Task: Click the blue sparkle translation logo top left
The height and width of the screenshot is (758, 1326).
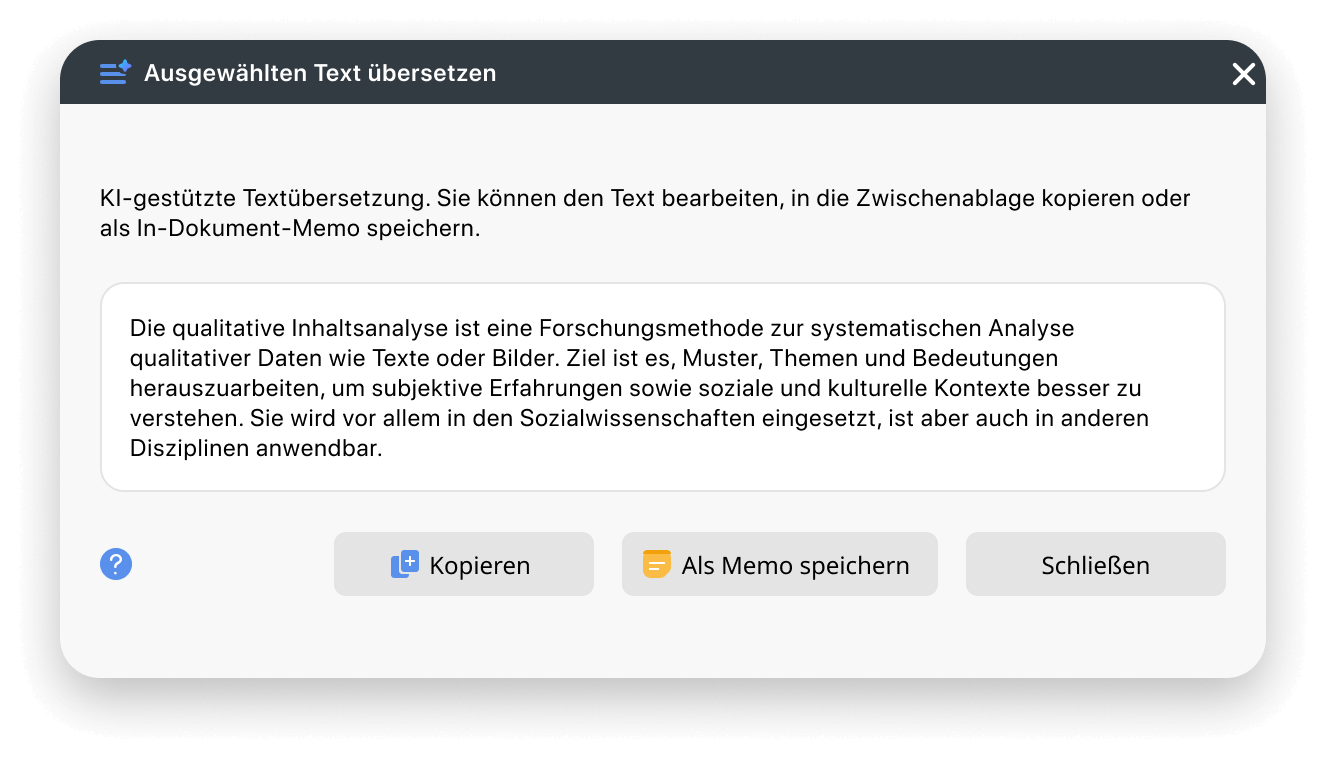Action: (x=114, y=72)
